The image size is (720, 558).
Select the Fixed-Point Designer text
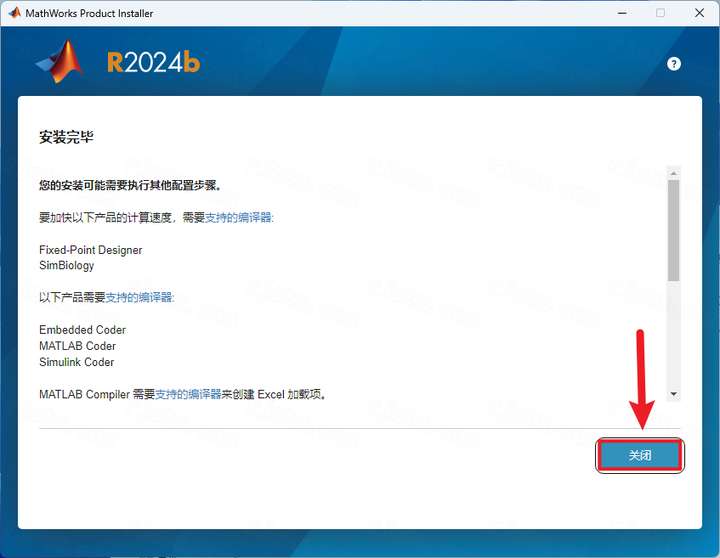(90, 250)
